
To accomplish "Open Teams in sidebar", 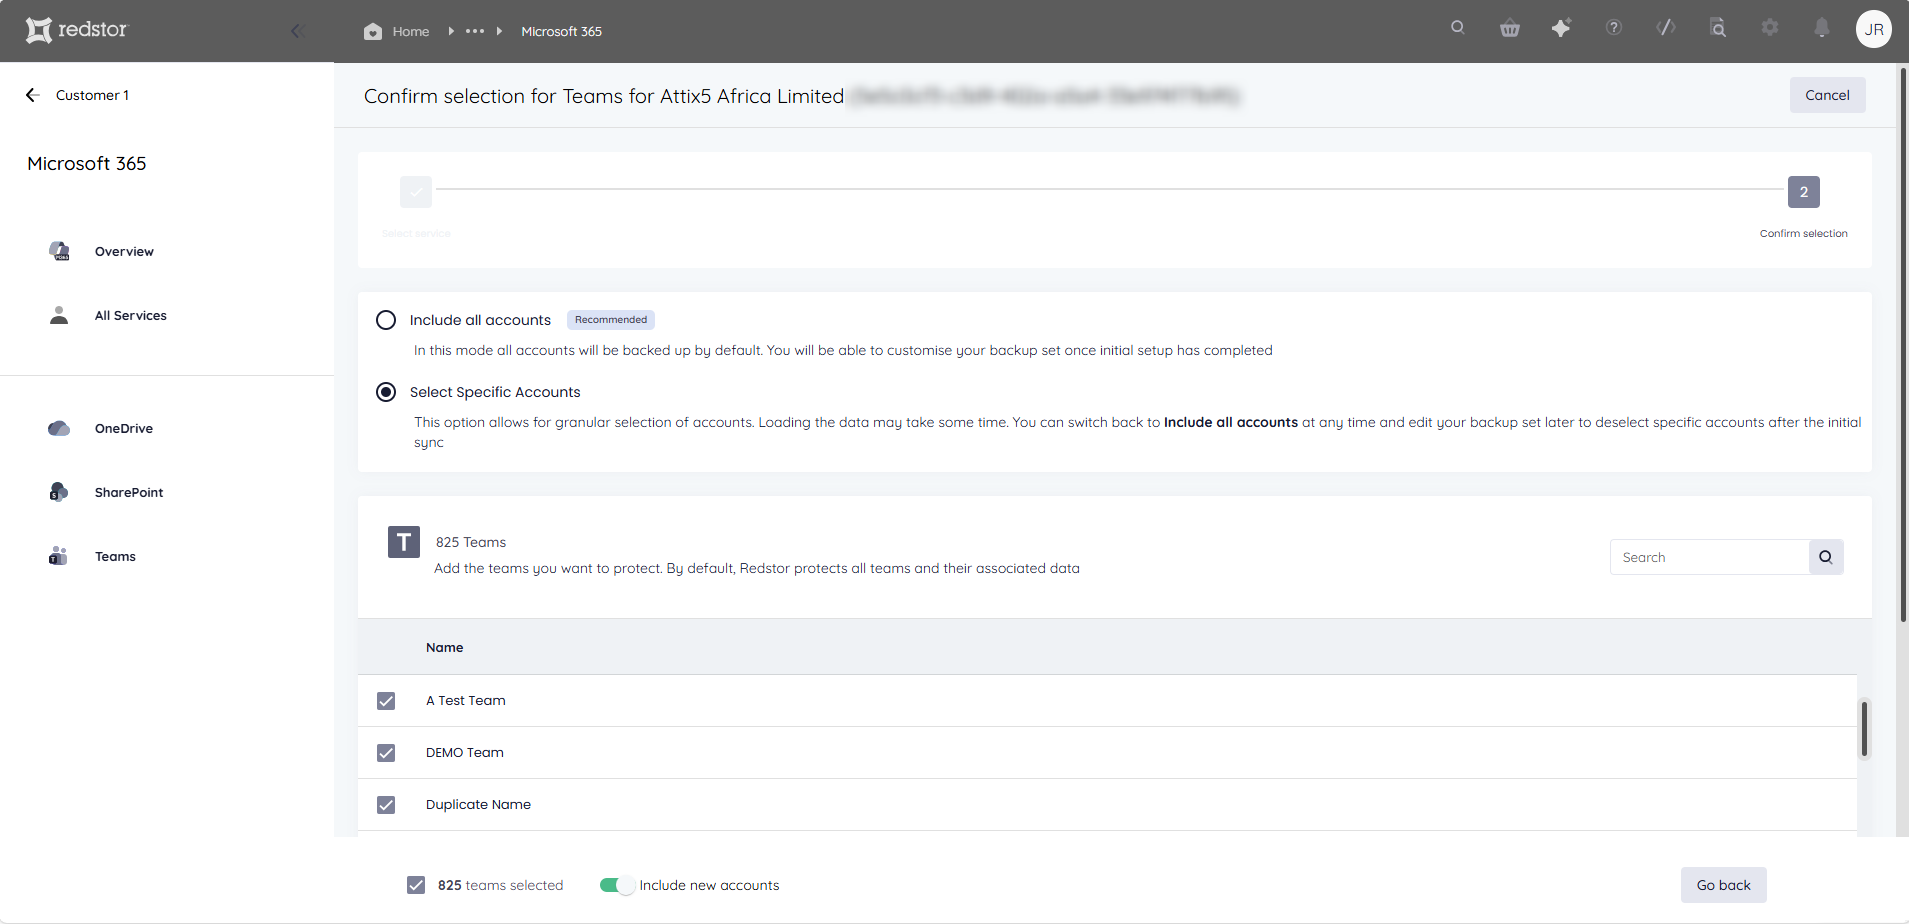I will tap(115, 557).
